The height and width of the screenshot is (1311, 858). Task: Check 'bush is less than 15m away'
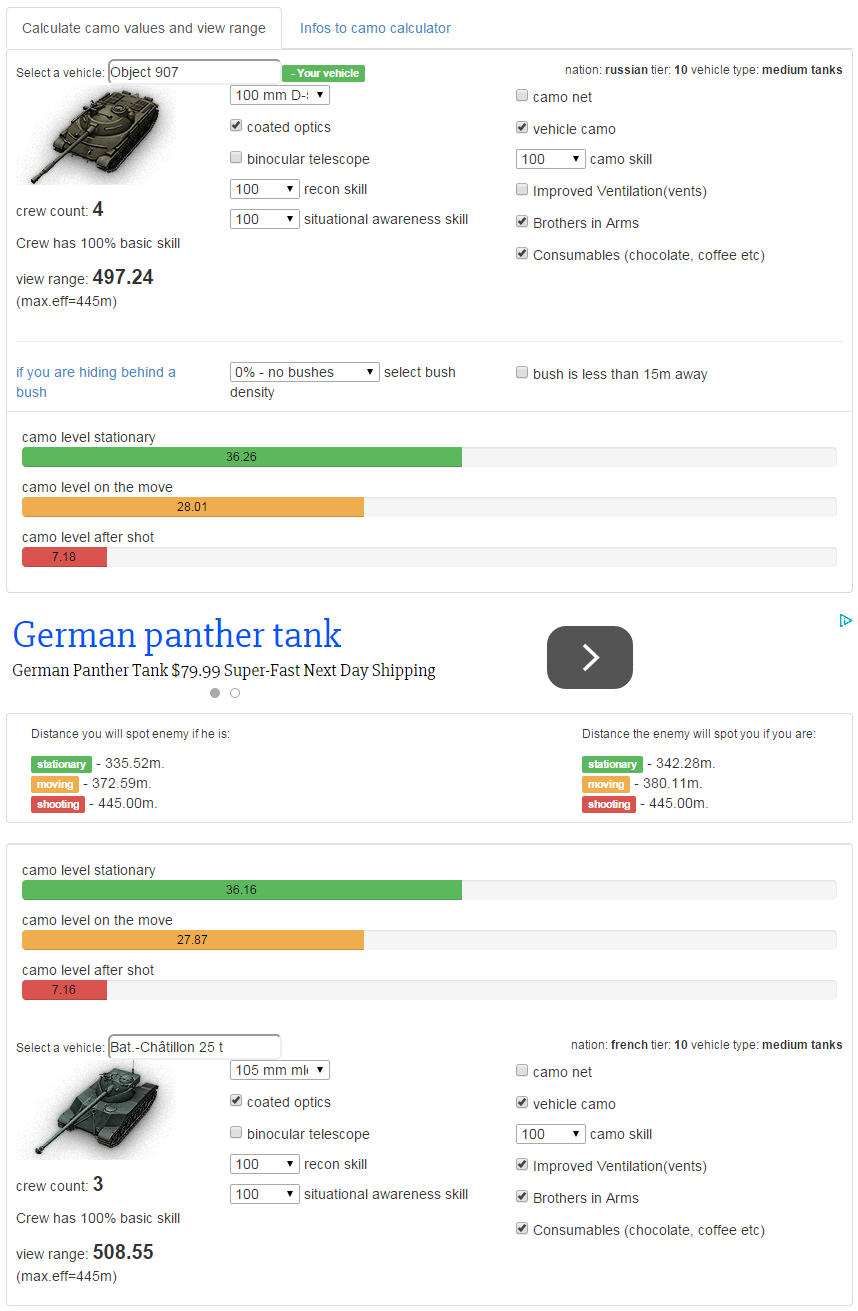[522, 373]
